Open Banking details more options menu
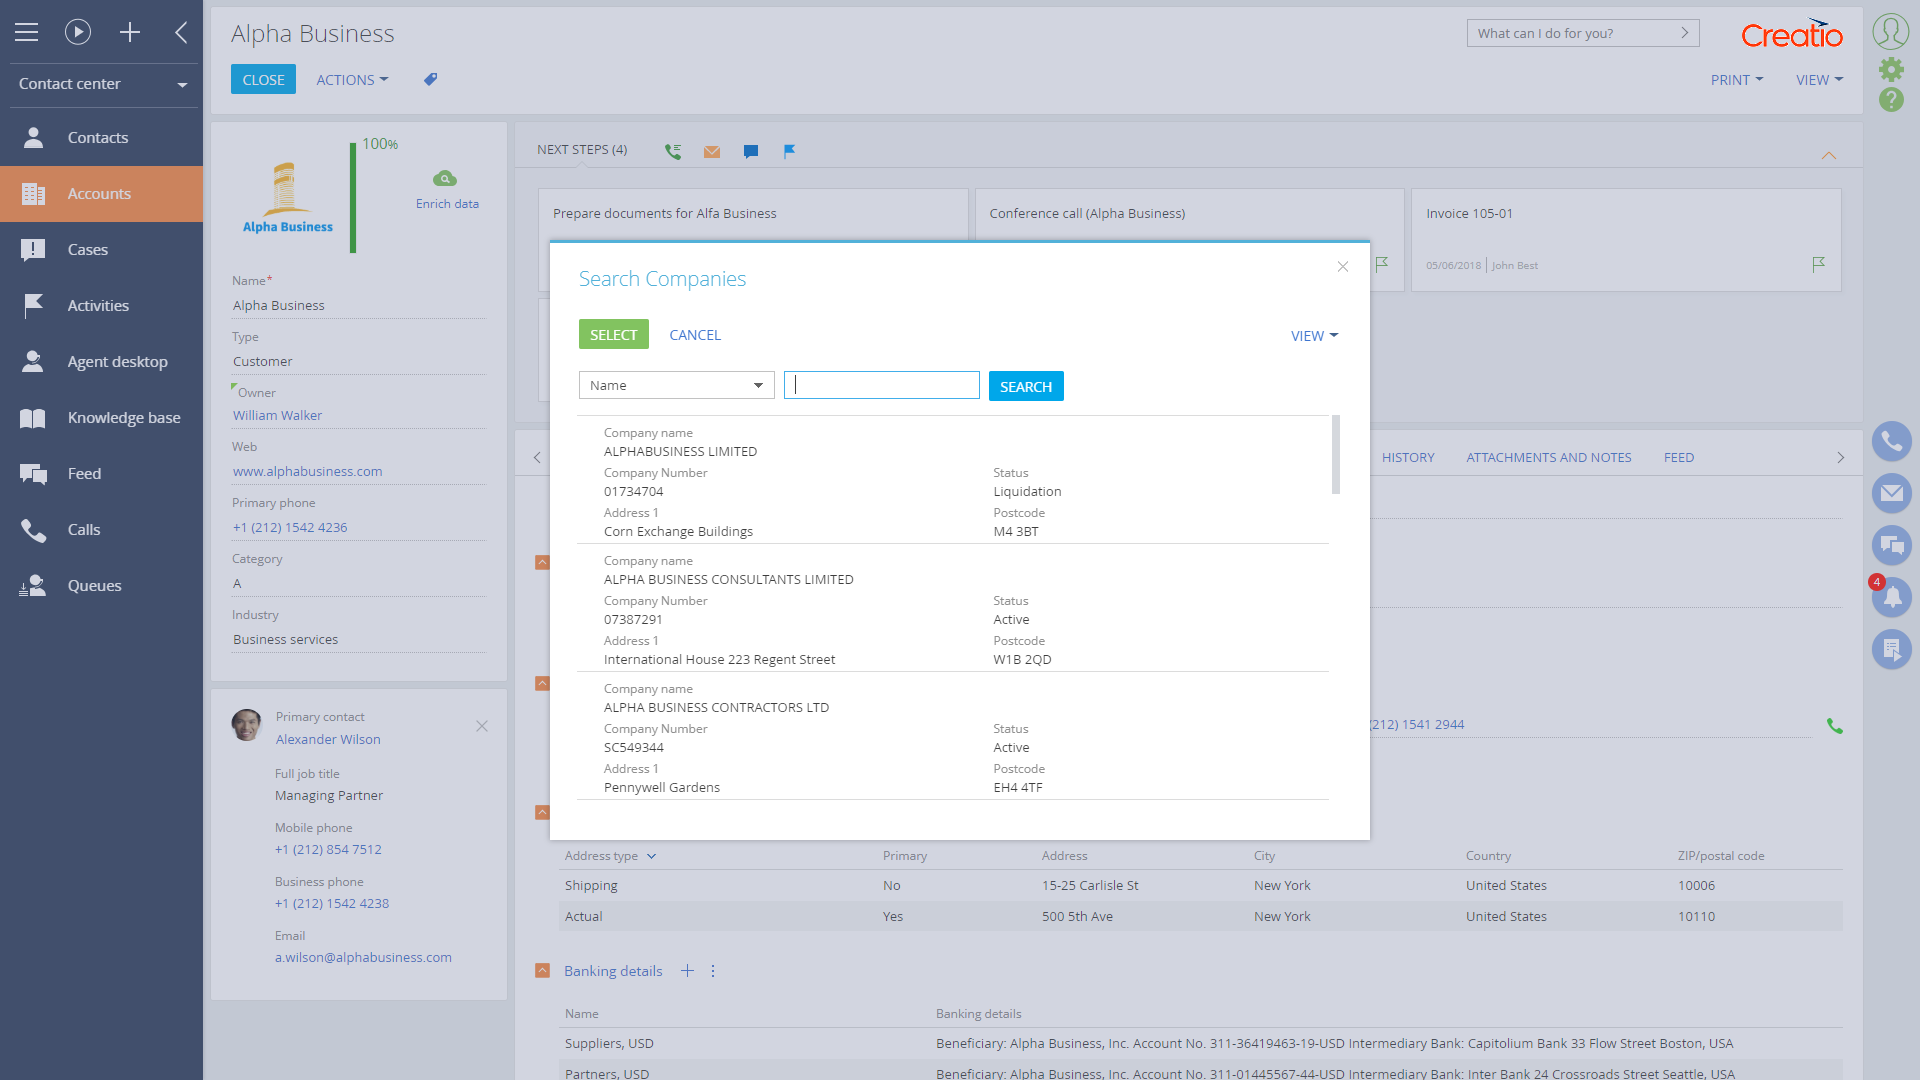Image resolution: width=1920 pixels, height=1080 pixels. click(x=713, y=971)
